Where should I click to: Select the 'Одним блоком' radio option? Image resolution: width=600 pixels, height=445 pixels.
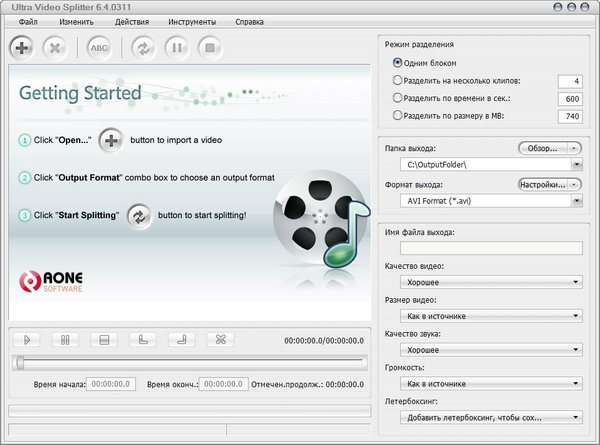[x=399, y=63]
